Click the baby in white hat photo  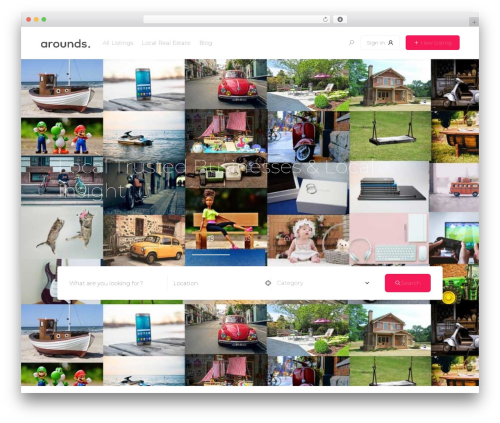coord(308,239)
